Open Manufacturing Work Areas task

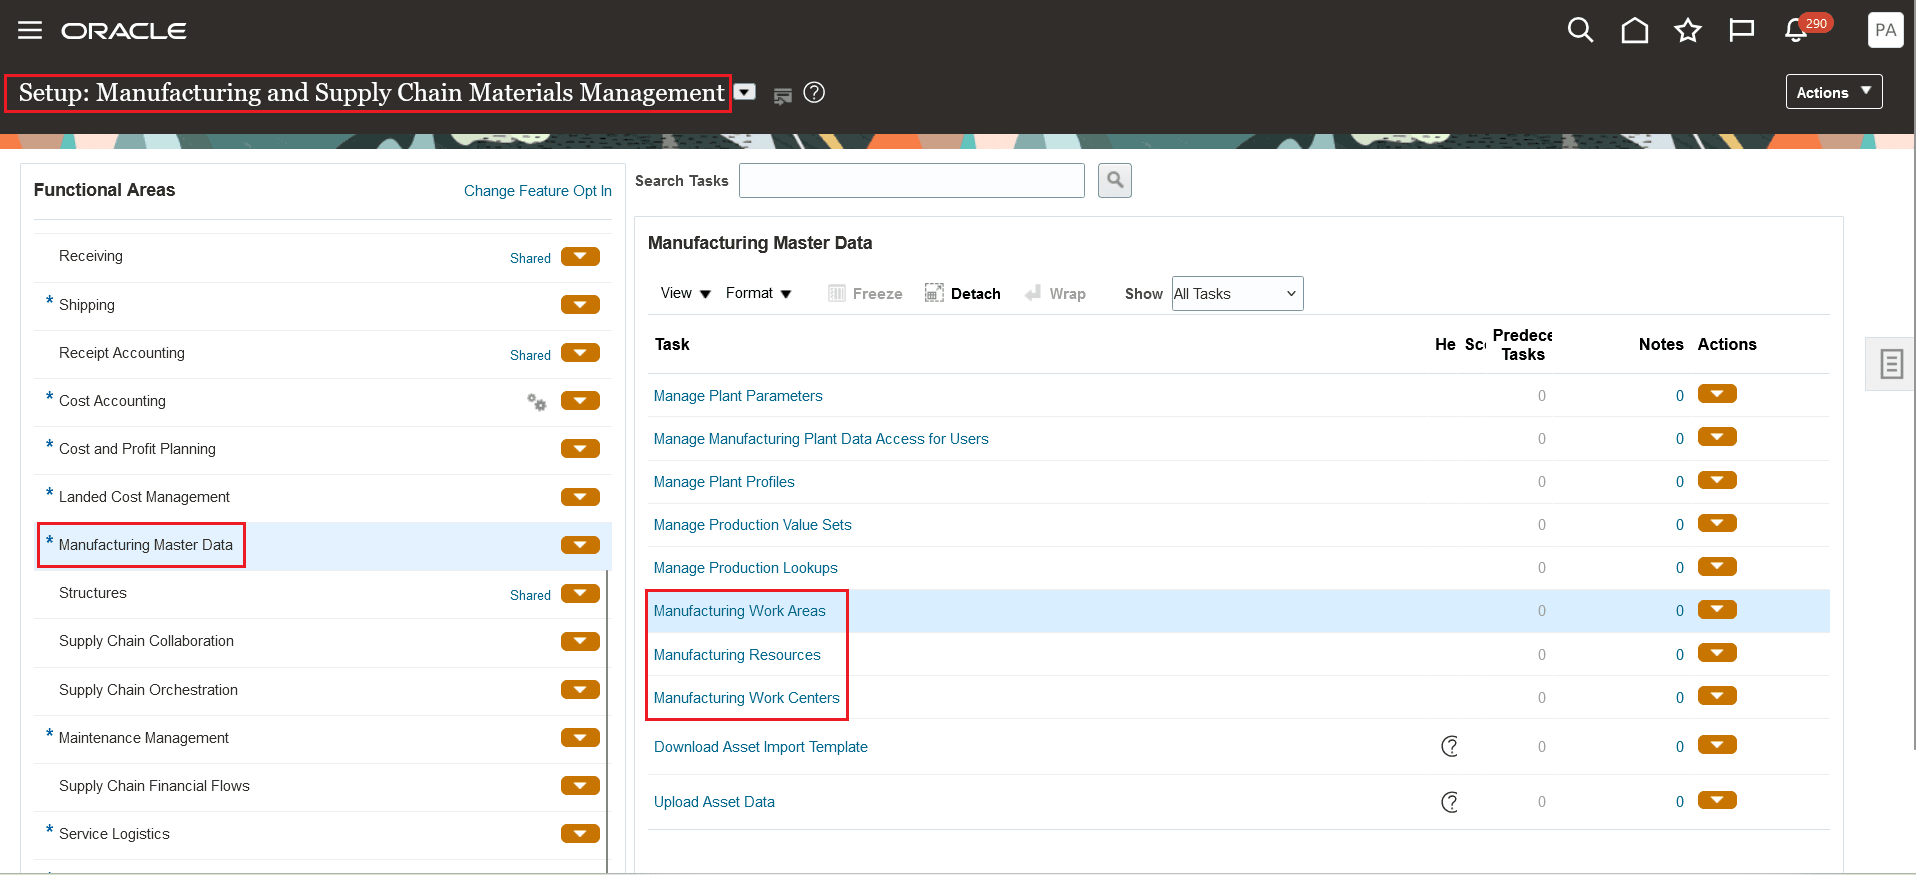pyautogui.click(x=740, y=611)
